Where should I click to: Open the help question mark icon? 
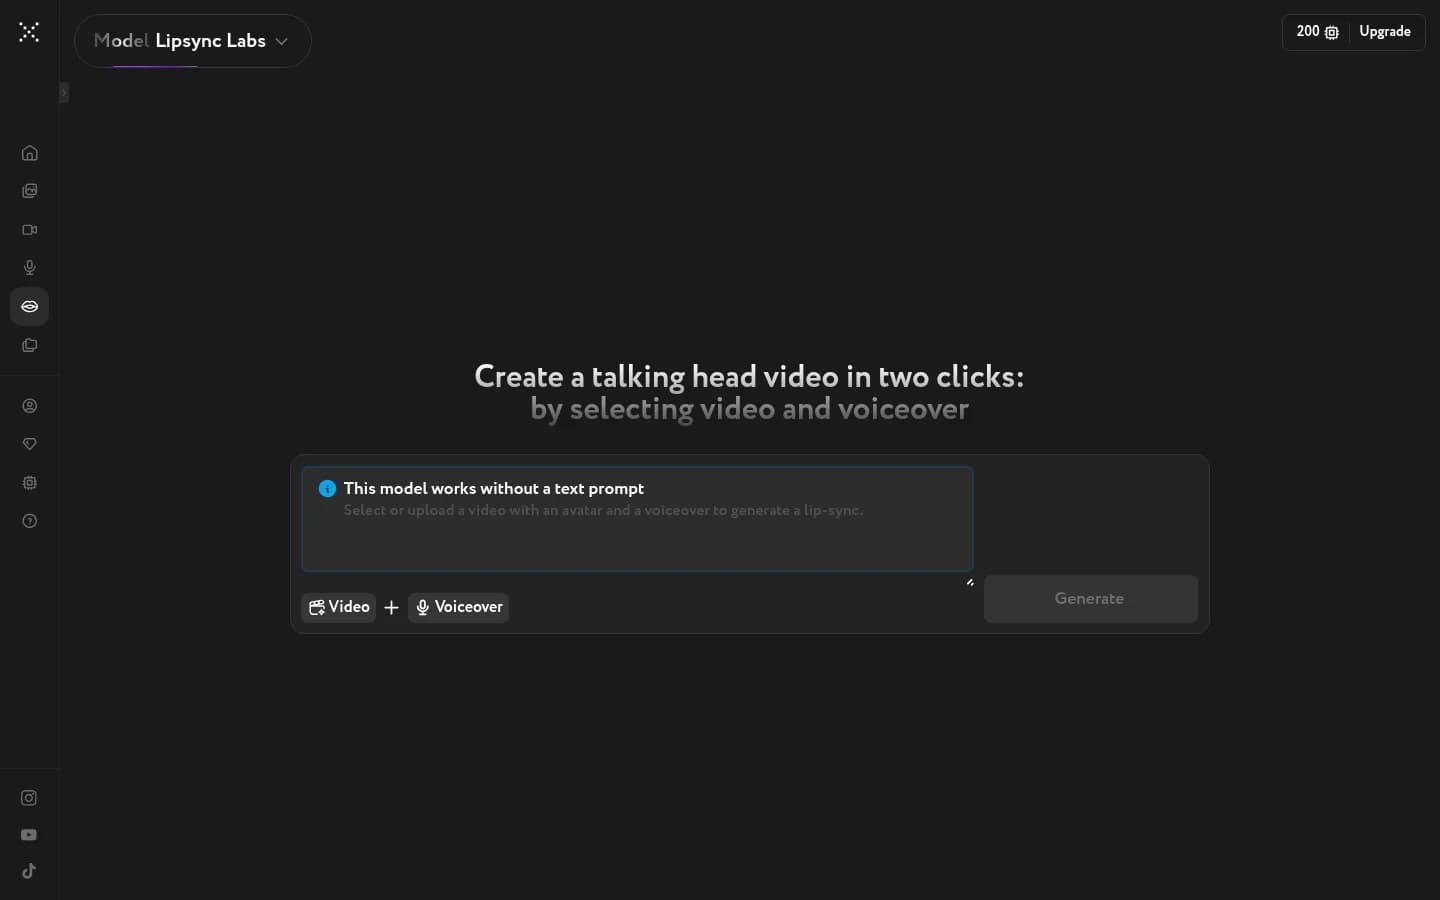point(29,521)
